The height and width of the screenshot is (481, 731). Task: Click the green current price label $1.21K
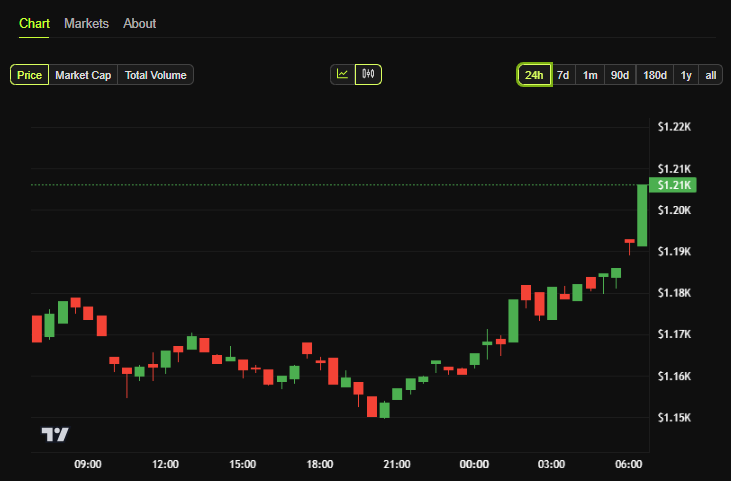pos(673,185)
